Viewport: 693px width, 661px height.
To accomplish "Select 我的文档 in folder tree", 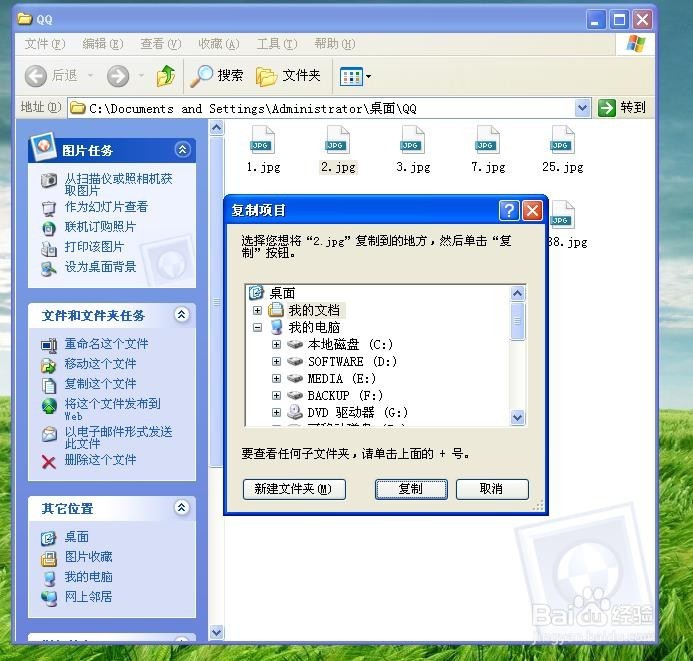I will tap(314, 310).
